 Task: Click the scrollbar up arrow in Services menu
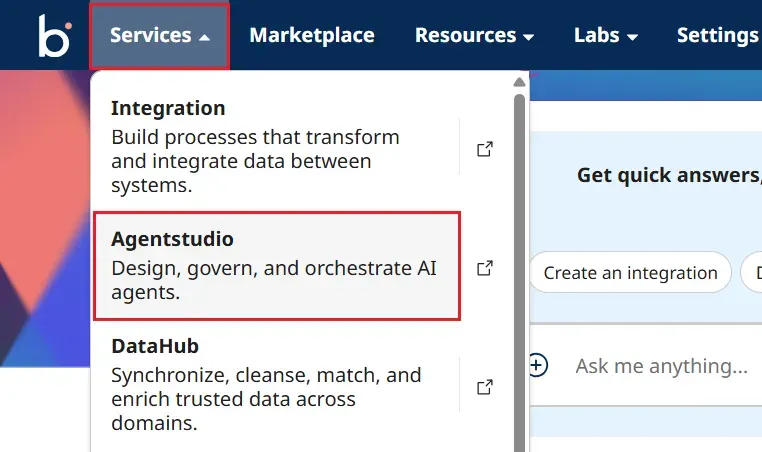(x=518, y=82)
